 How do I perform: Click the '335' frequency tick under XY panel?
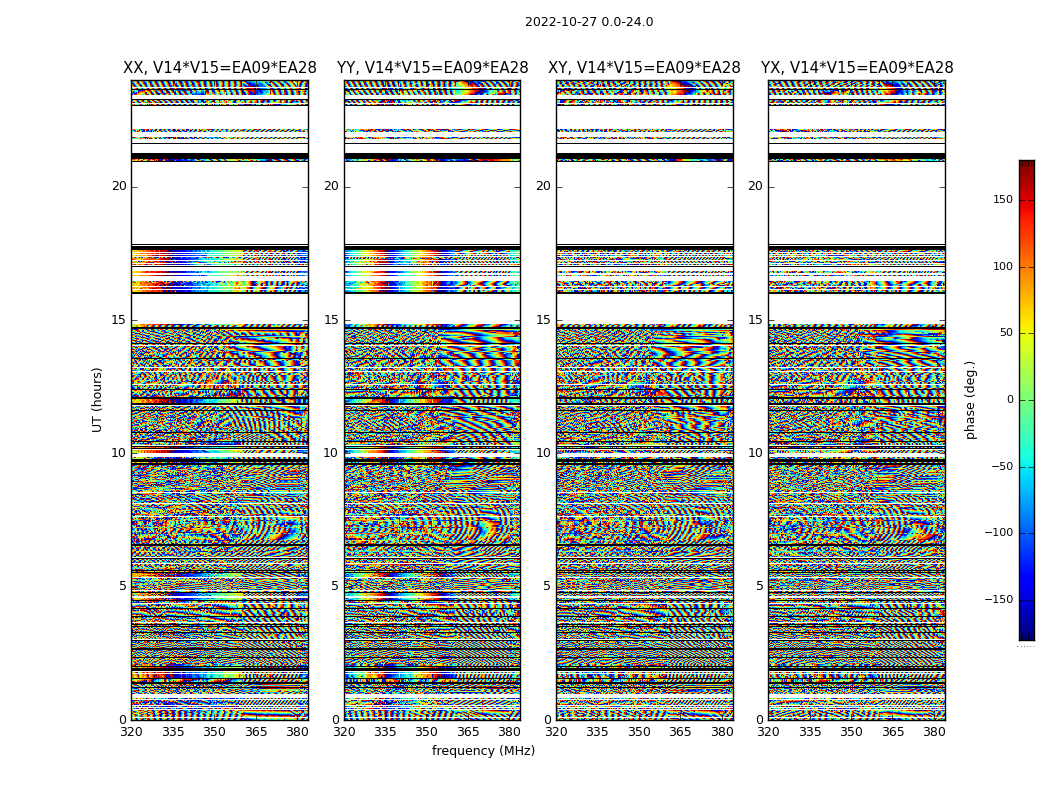[x=597, y=732]
